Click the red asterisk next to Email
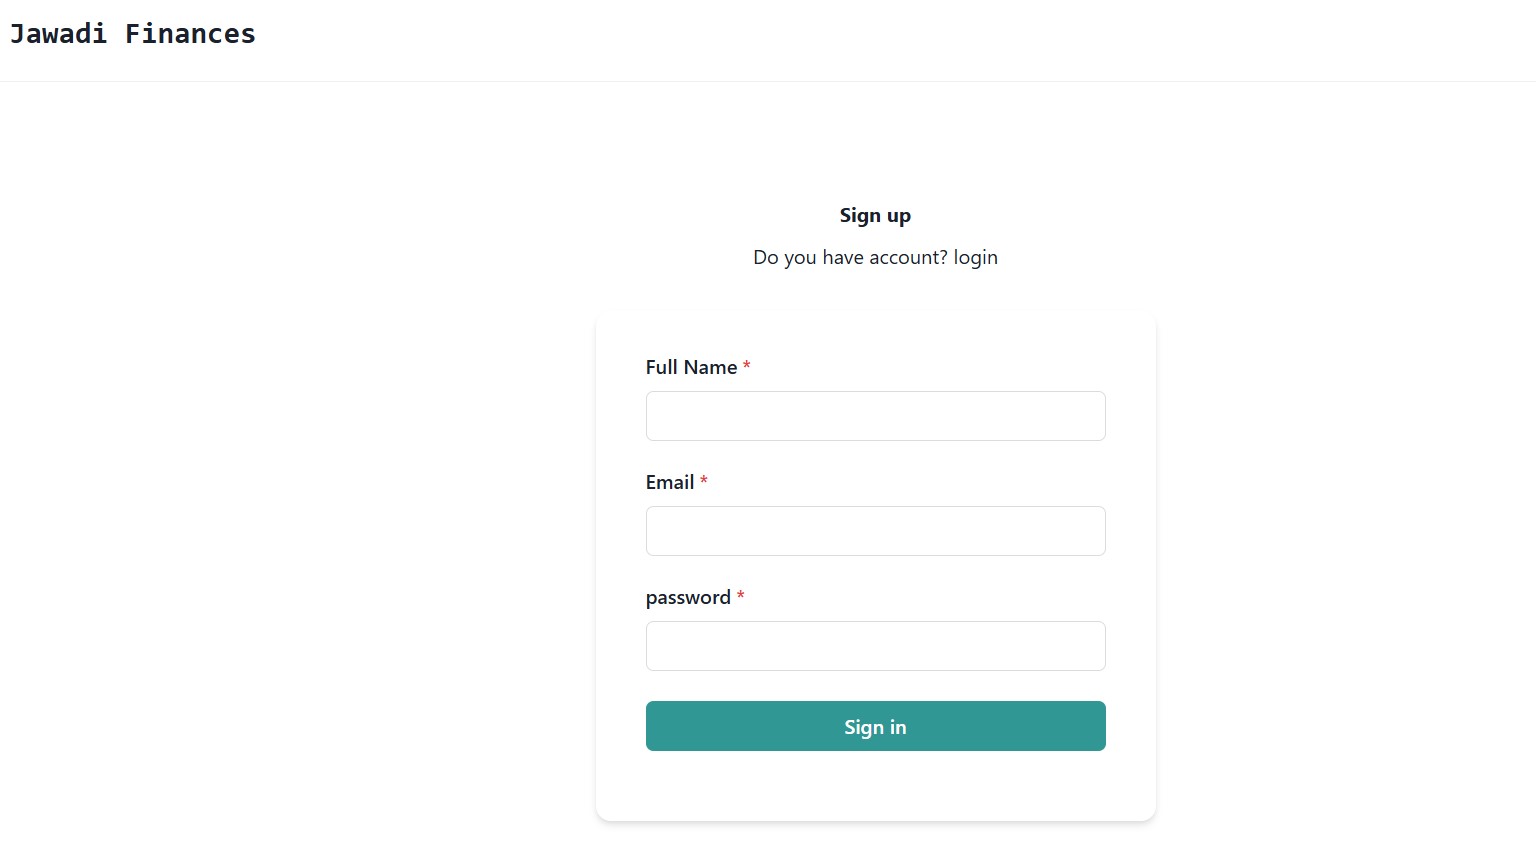Screen dimensions: 1536x843 [x=704, y=481]
